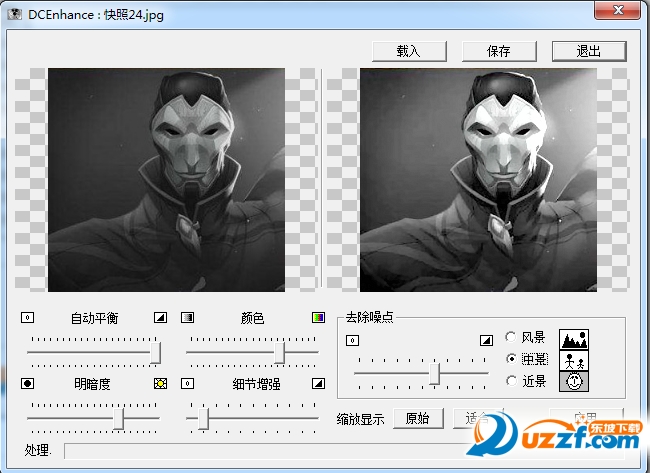Screen dimensions: 650x473
Task: Click the max icon right of 细节增强
Action: coord(319,383)
